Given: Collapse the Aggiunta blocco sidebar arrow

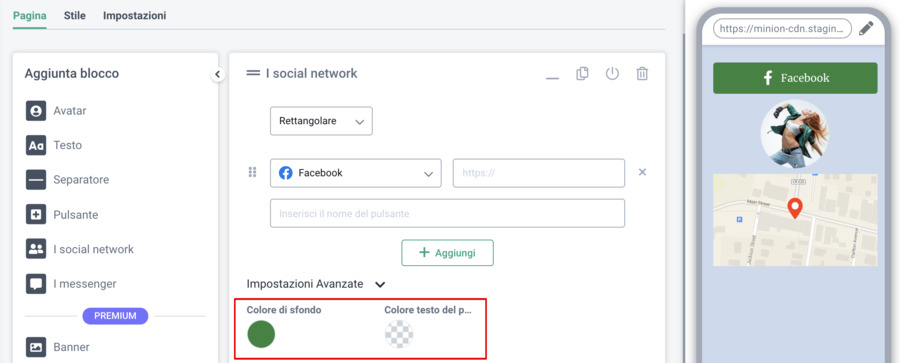Looking at the screenshot, I should (x=218, y=74).
